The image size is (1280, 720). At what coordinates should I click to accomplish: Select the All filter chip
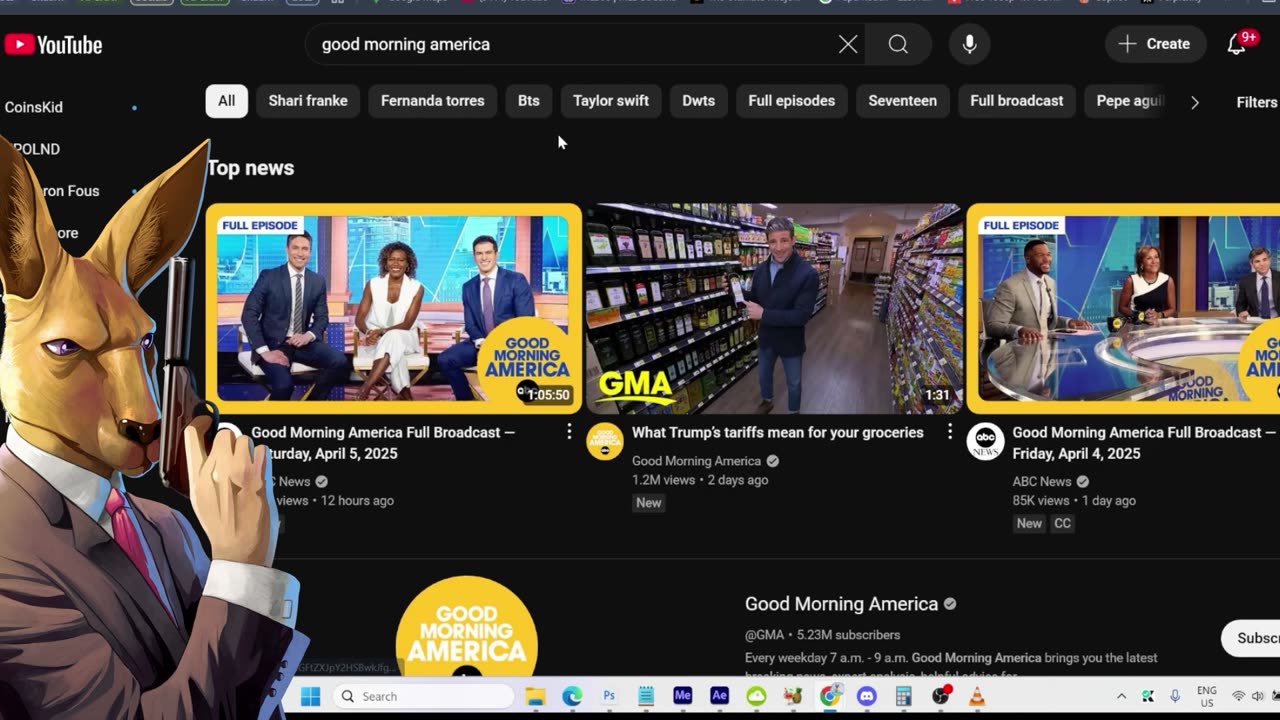[227, 101]
